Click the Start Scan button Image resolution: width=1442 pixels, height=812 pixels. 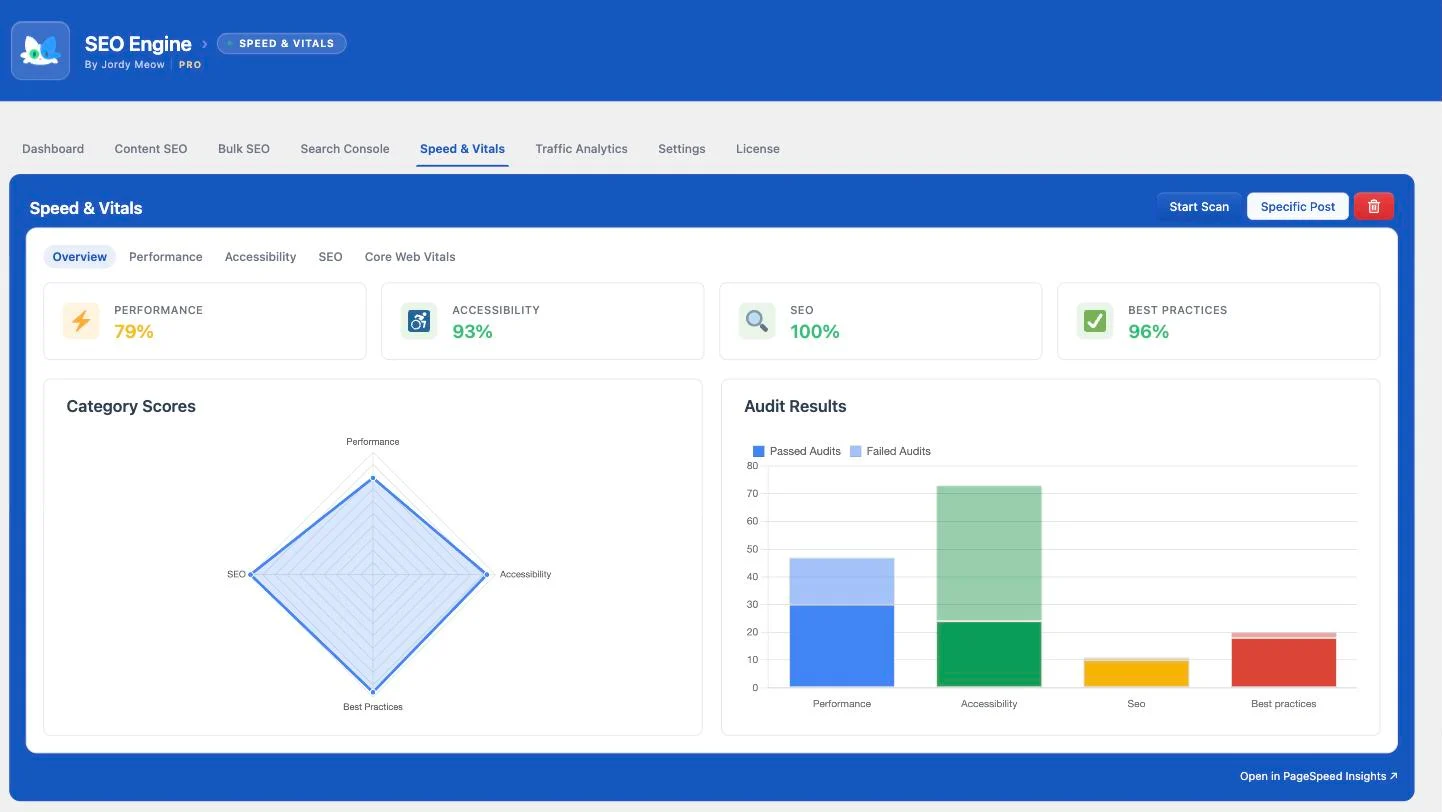pyautogui.click(x=1199, y=206)
